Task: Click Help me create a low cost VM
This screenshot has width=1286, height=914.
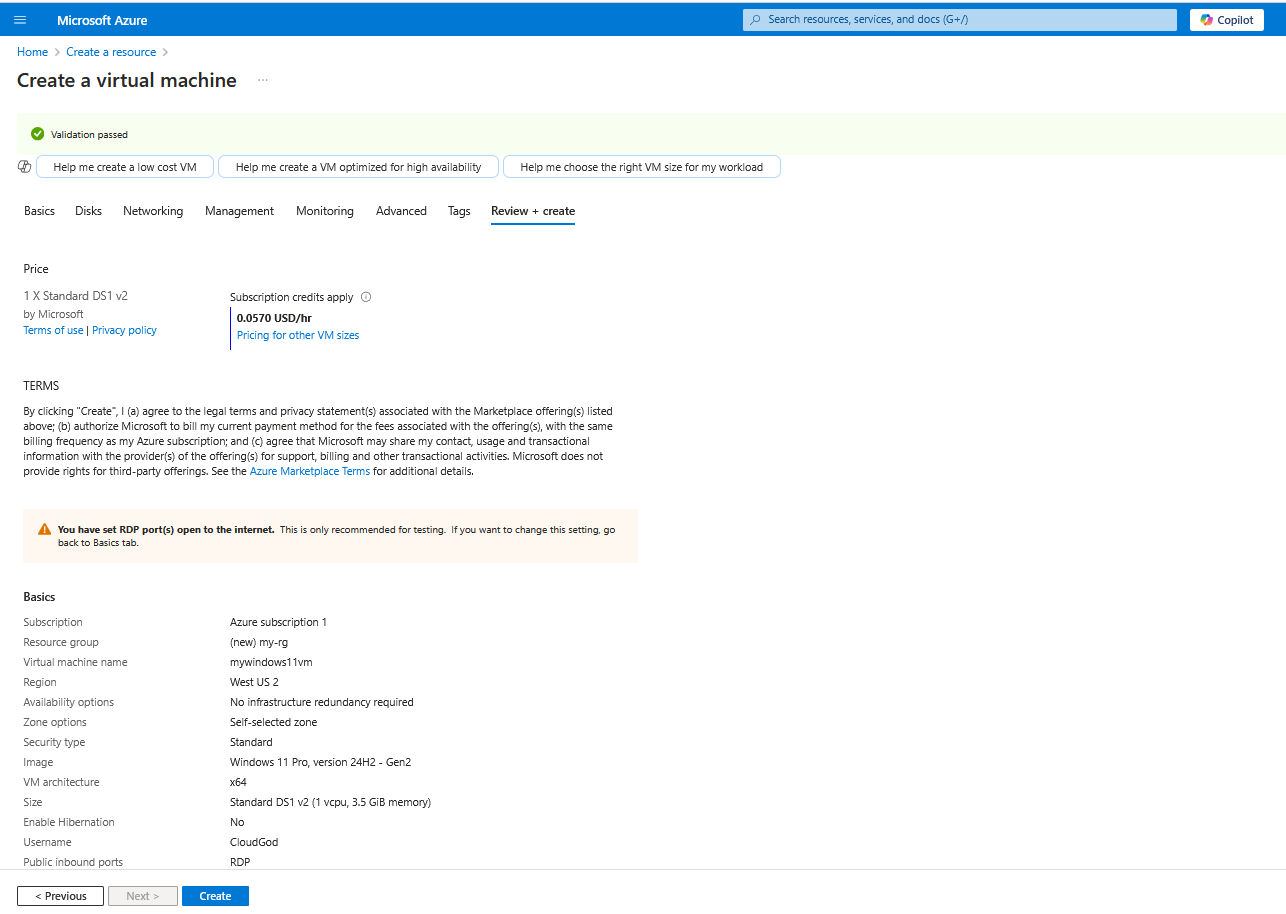Action: (x=125, y=167)
